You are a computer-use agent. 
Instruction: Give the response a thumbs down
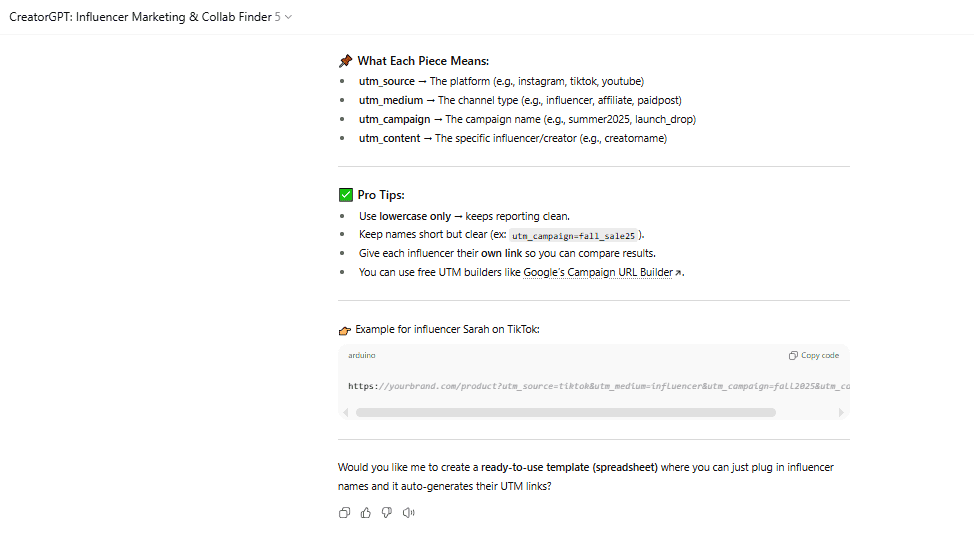[386, 513]
